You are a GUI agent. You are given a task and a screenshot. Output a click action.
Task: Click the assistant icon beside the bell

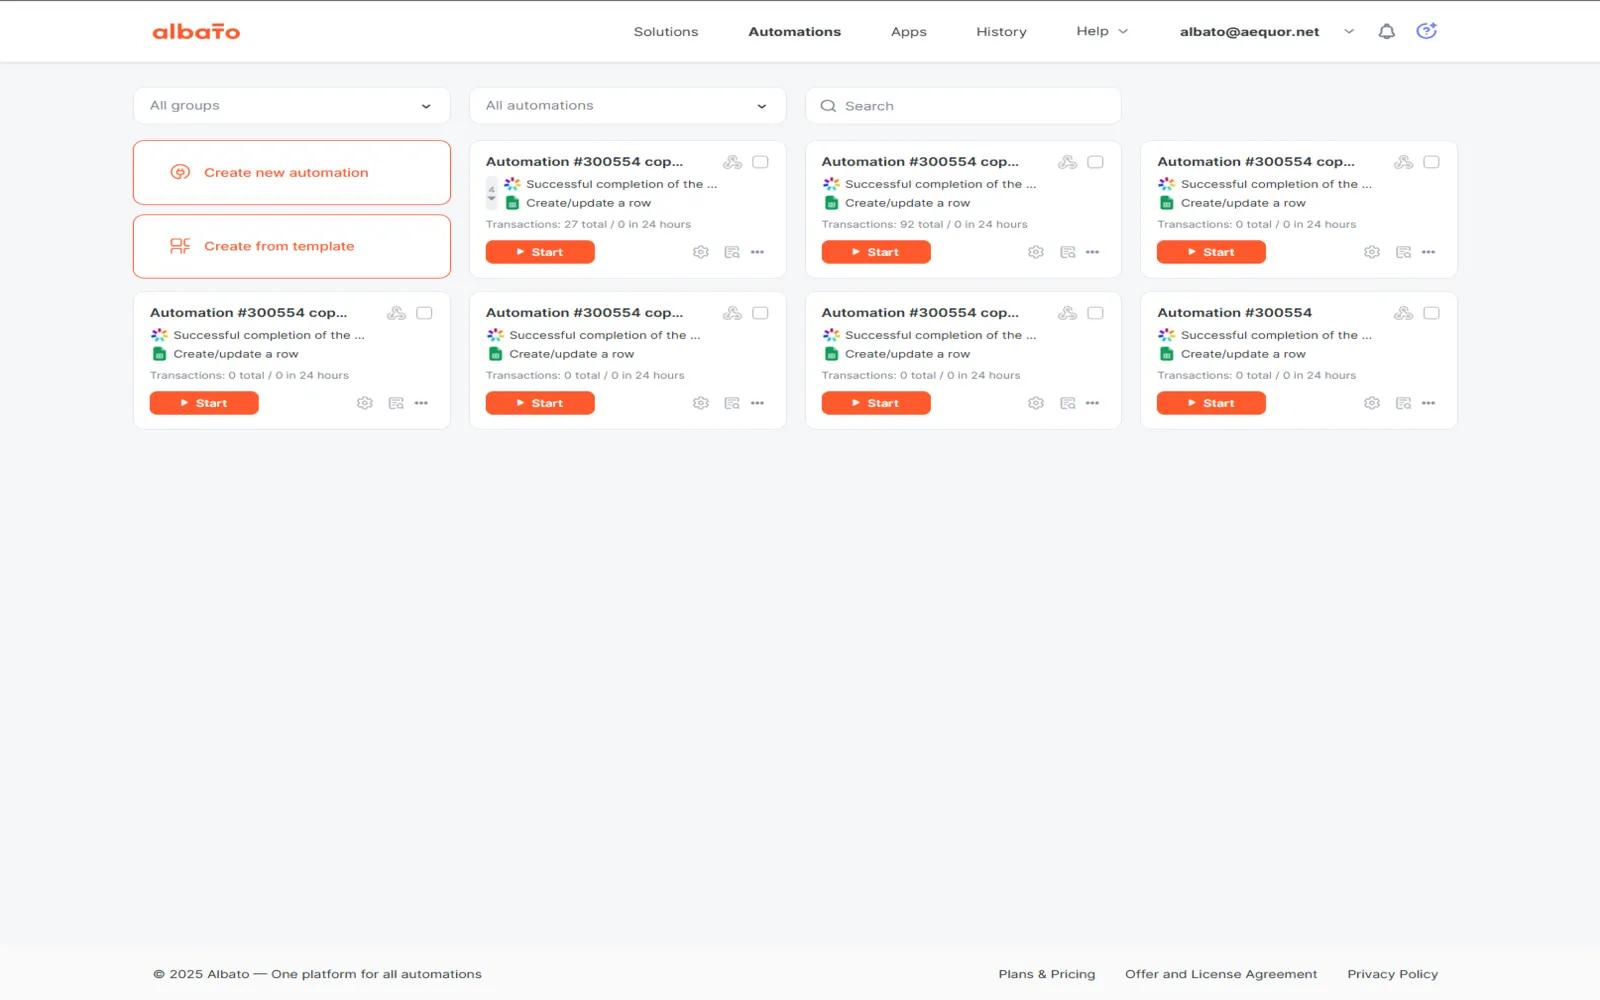[x=1426, y=32]
